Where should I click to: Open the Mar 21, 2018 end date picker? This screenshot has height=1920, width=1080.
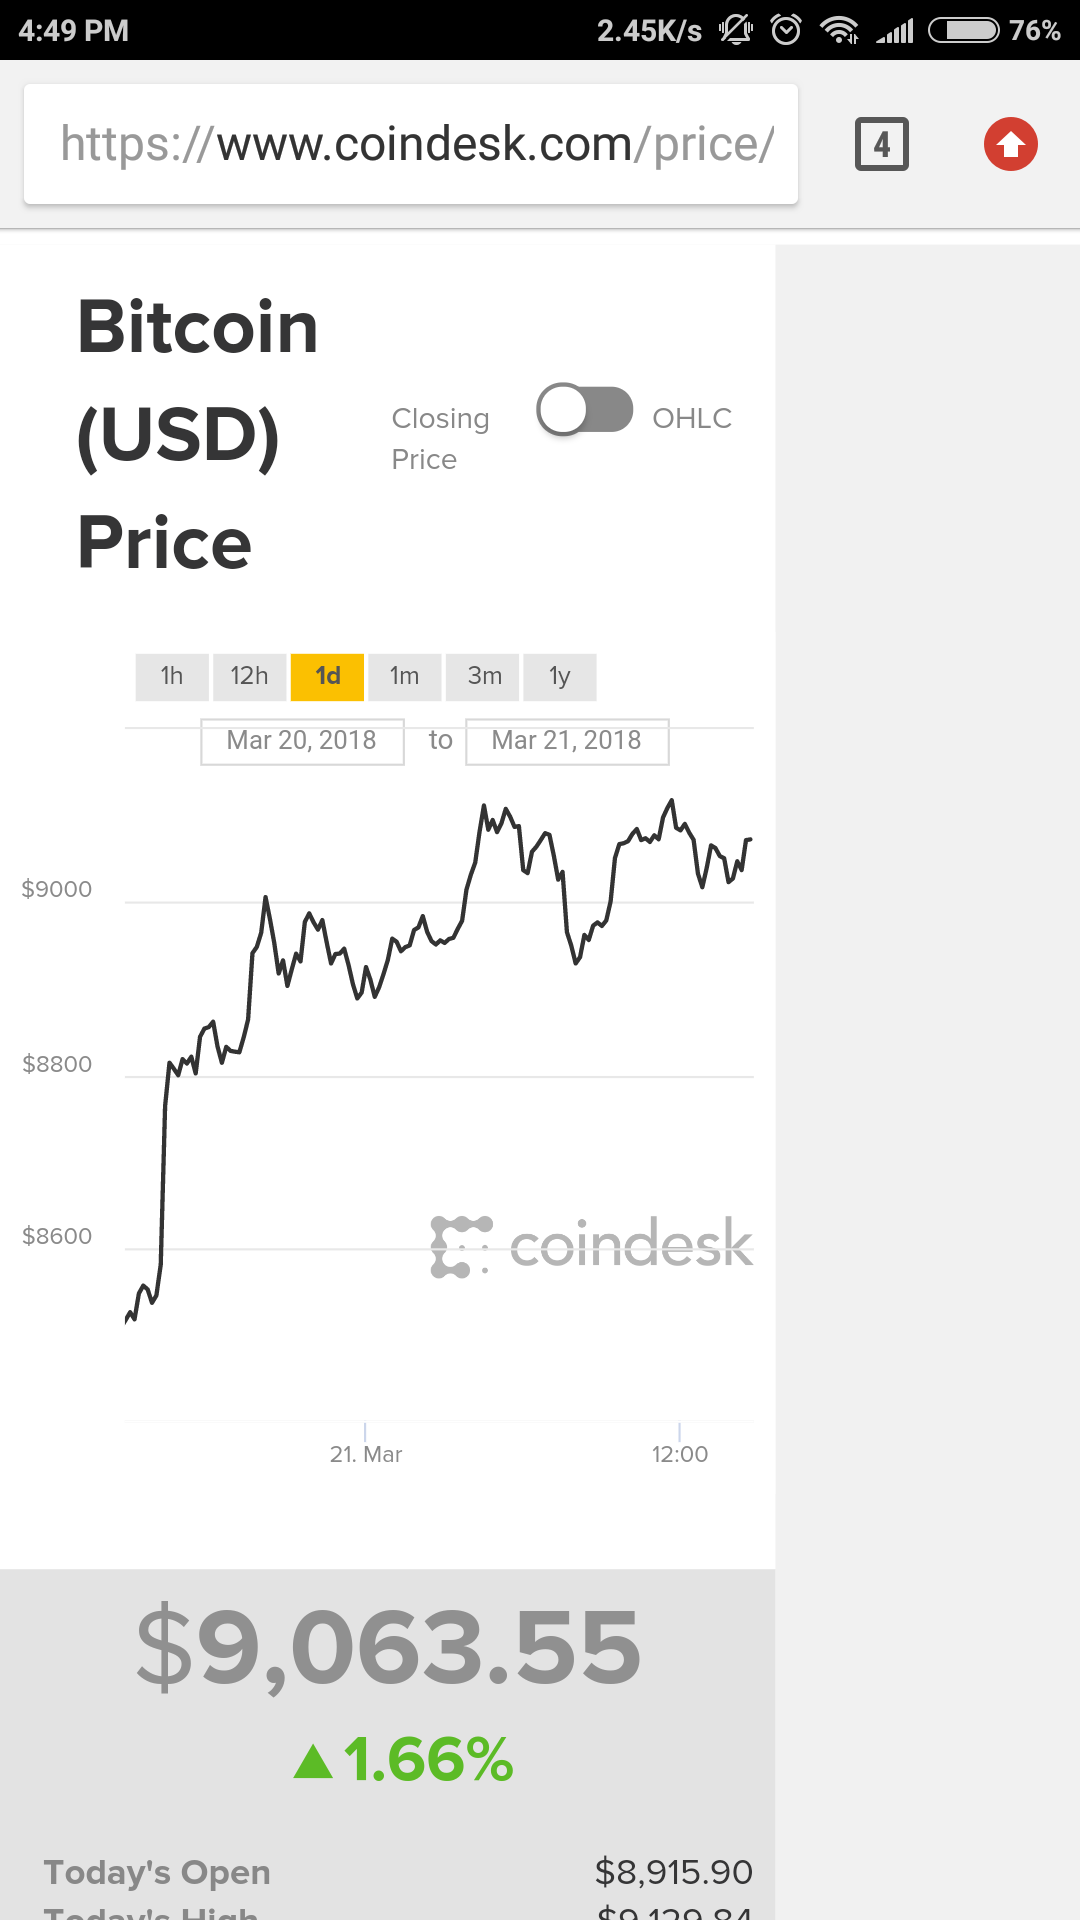point(567,741)
